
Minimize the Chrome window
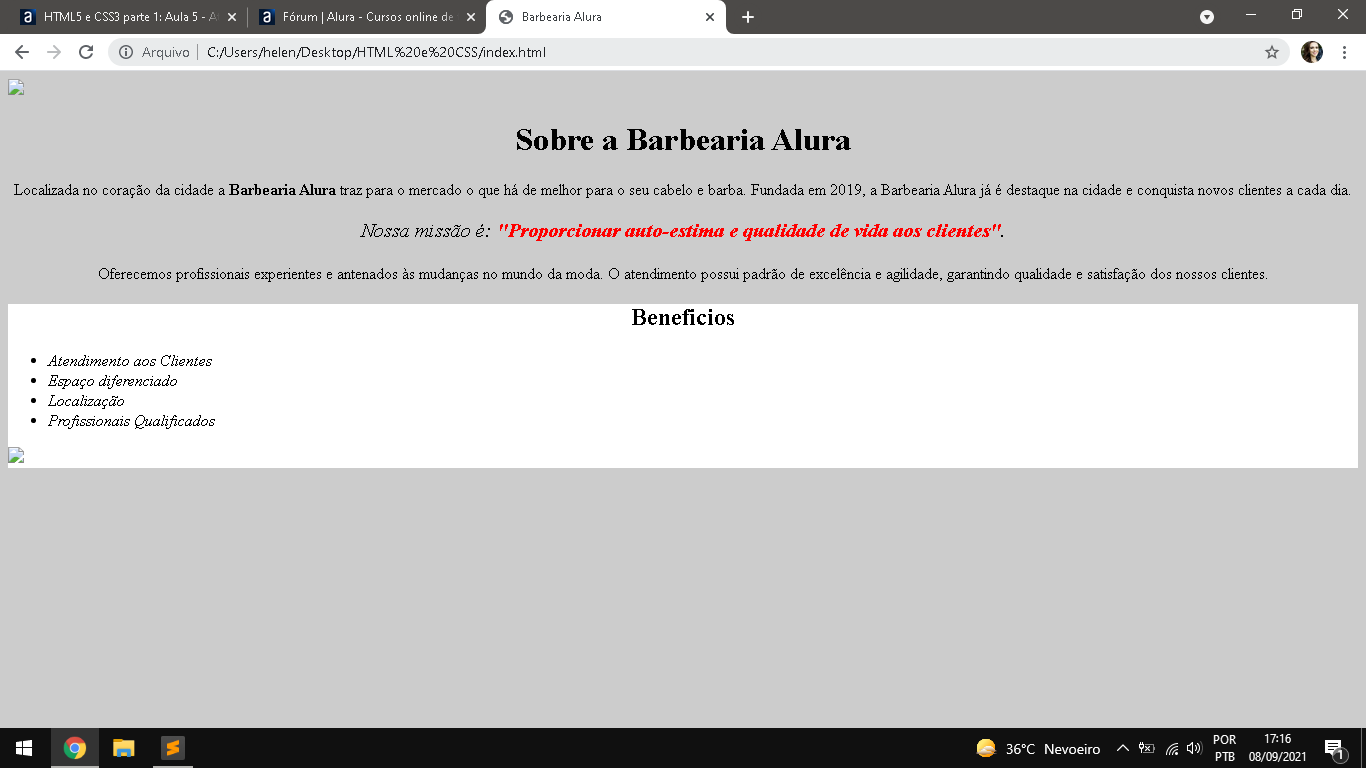pos(1251,15)
